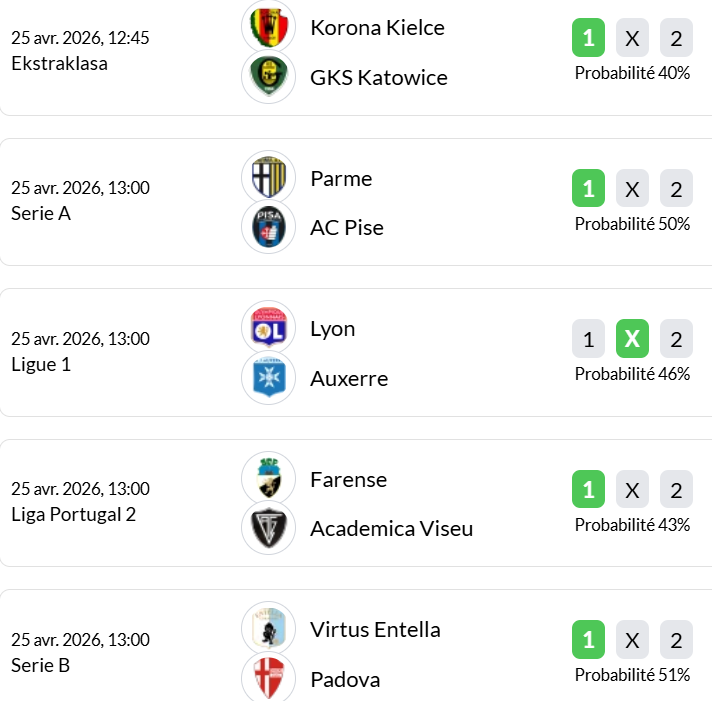The image size is (712, 701).
Task: Click the Korona Kielce club crest
Action: point(268,27)
